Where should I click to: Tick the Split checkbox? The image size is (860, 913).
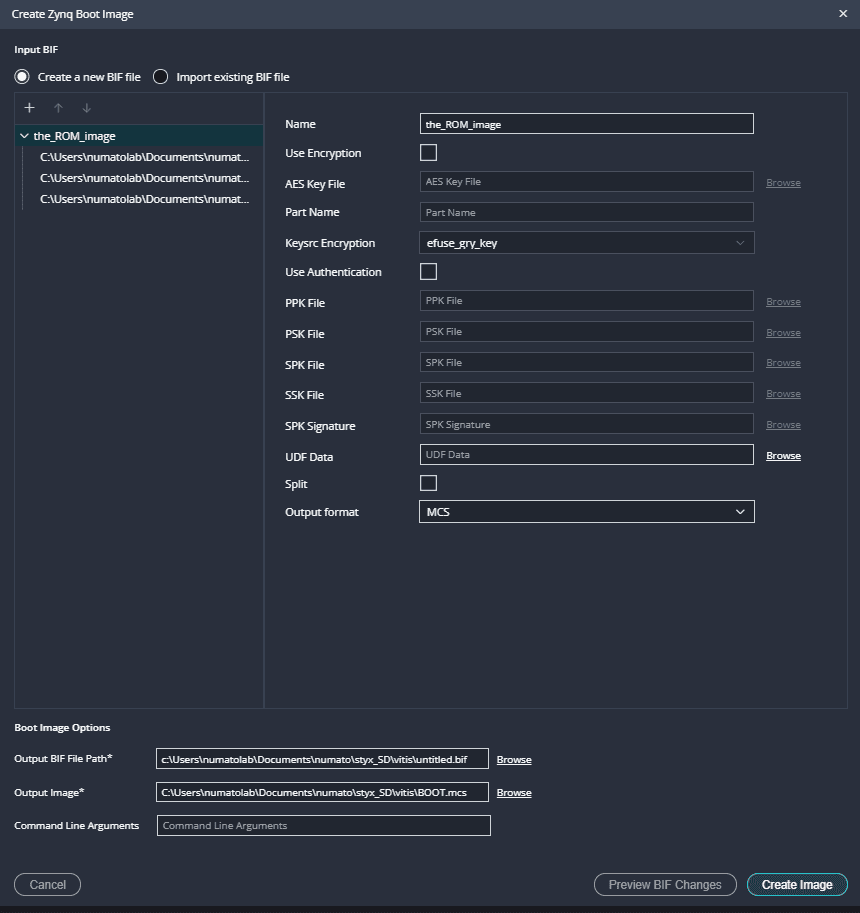pyautogui.click(x=428, y=483)
